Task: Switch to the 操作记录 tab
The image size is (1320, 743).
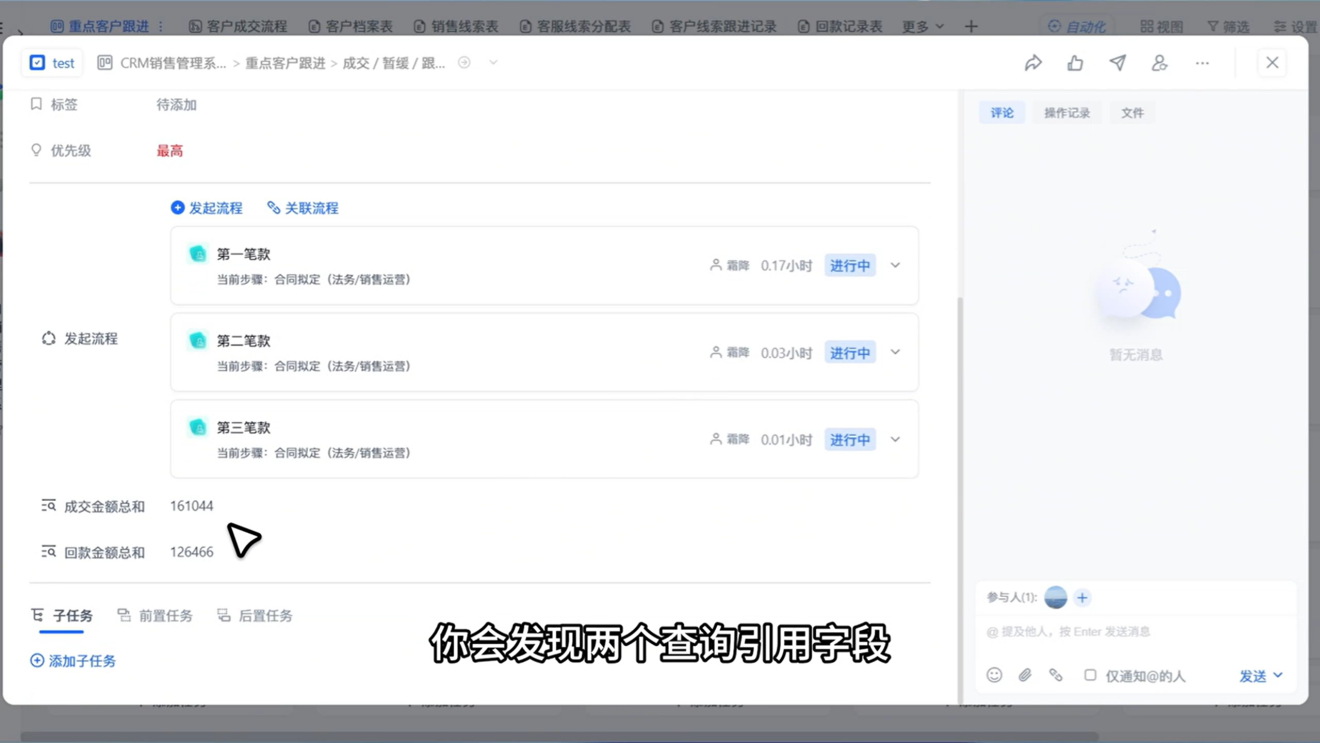Action: coord(1067,113)
